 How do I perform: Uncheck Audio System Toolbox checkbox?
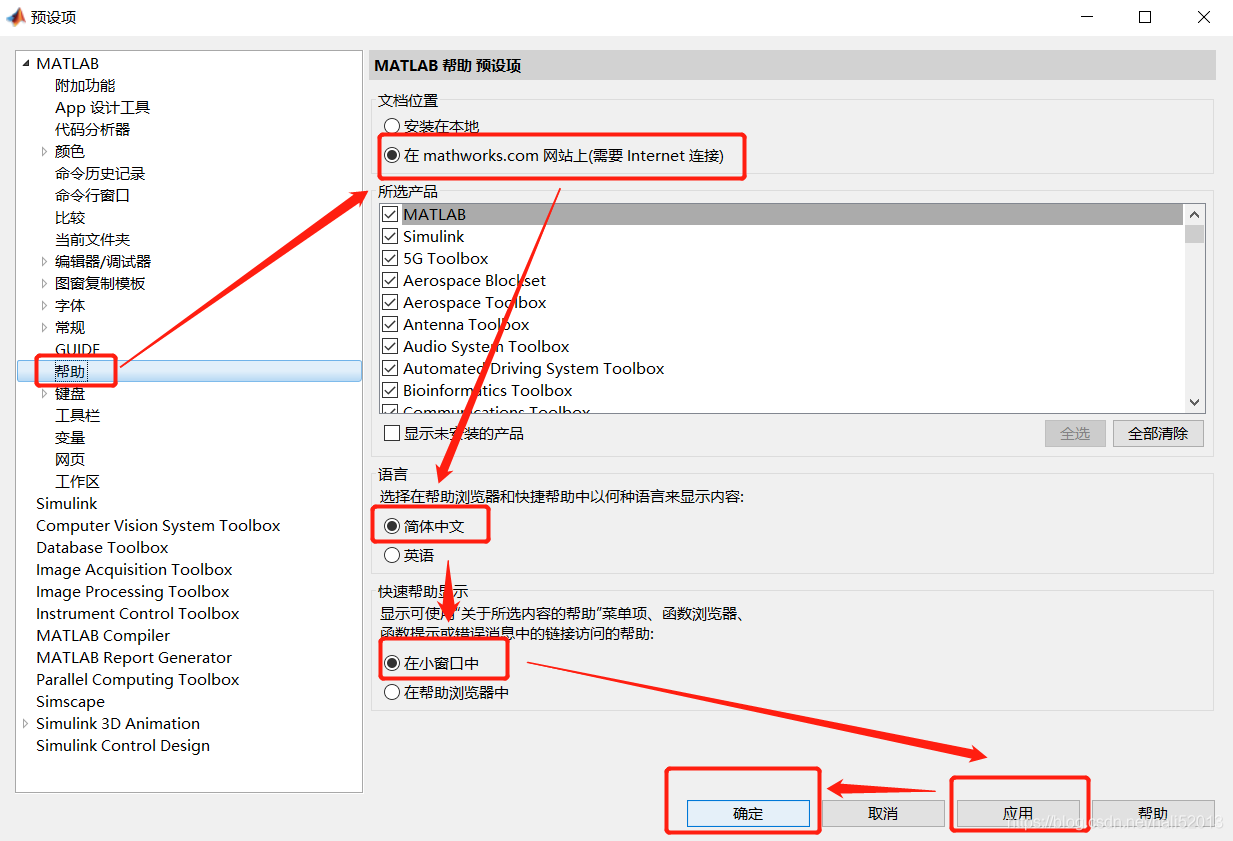(391, 346)
